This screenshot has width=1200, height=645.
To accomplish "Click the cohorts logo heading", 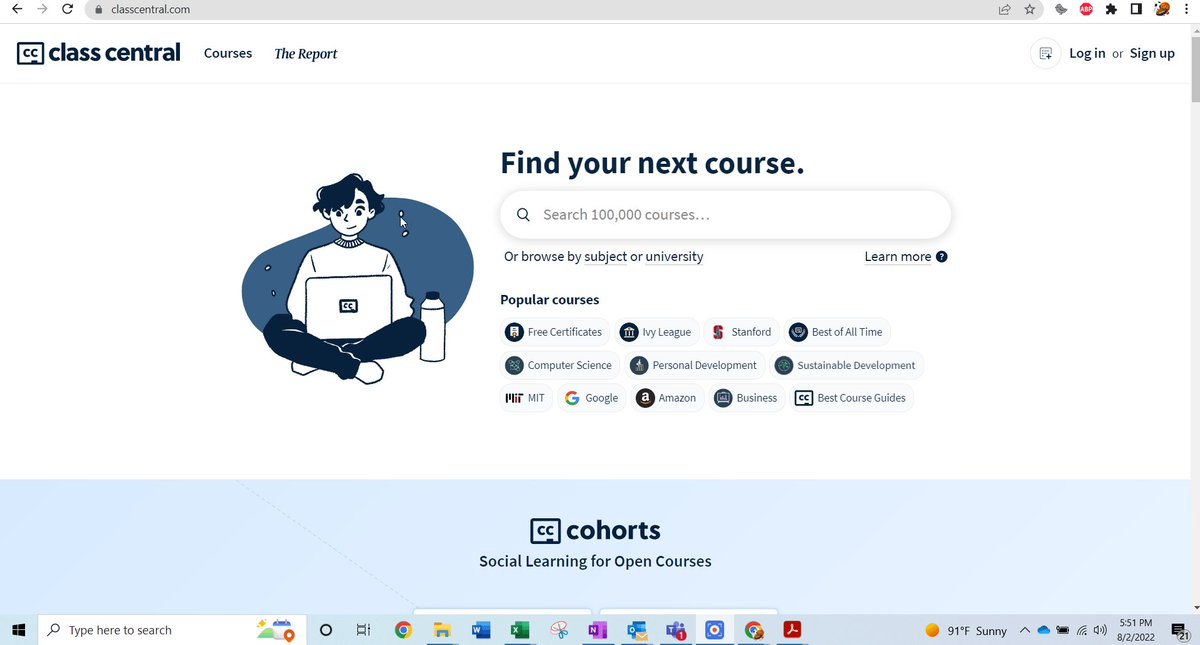I will pos(595,530).
